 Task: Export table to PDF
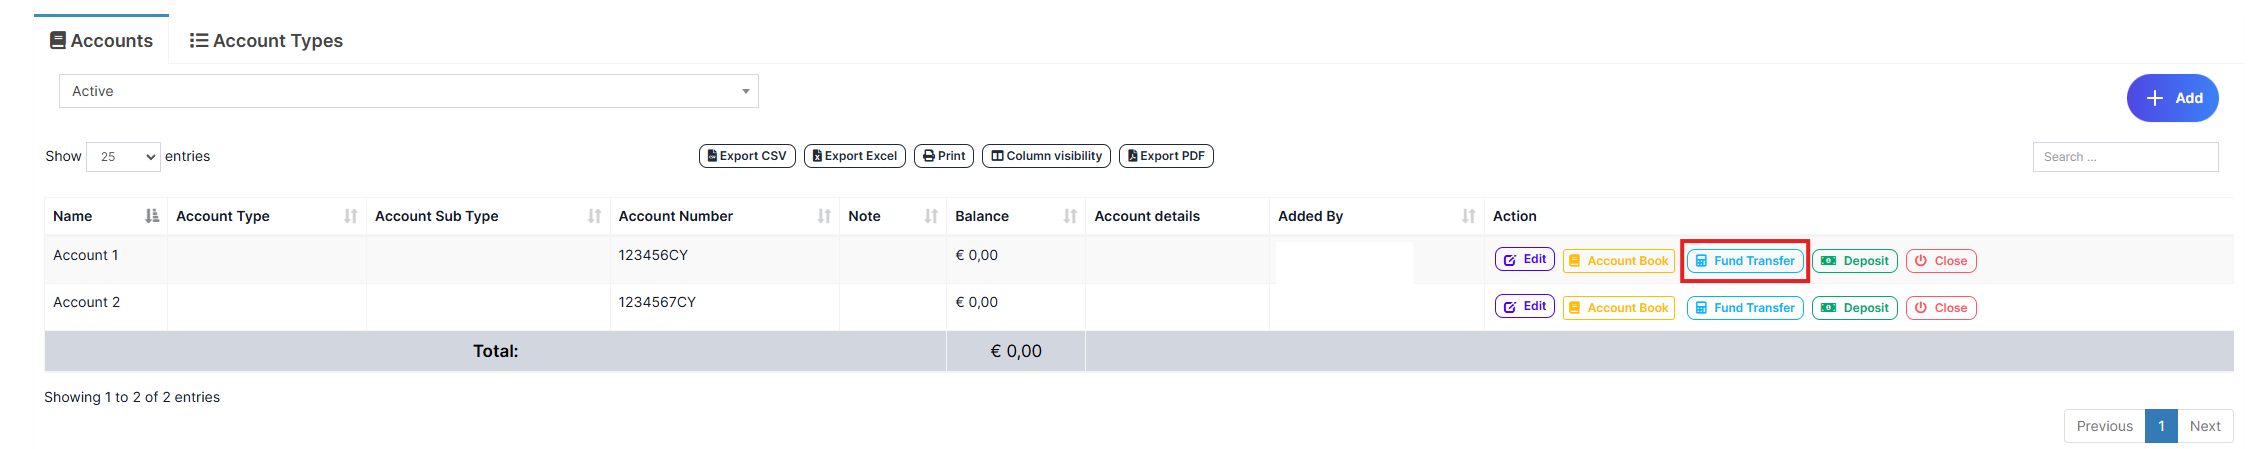1166,156
